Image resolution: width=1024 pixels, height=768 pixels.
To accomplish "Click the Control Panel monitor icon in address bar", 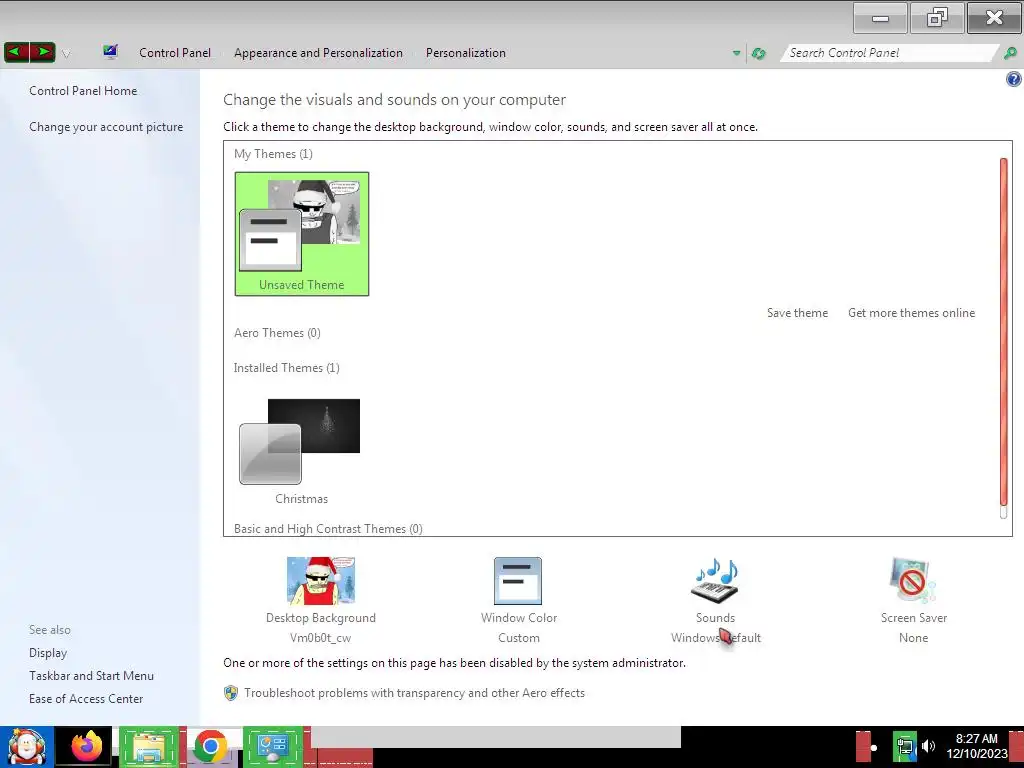I will 110,52.
